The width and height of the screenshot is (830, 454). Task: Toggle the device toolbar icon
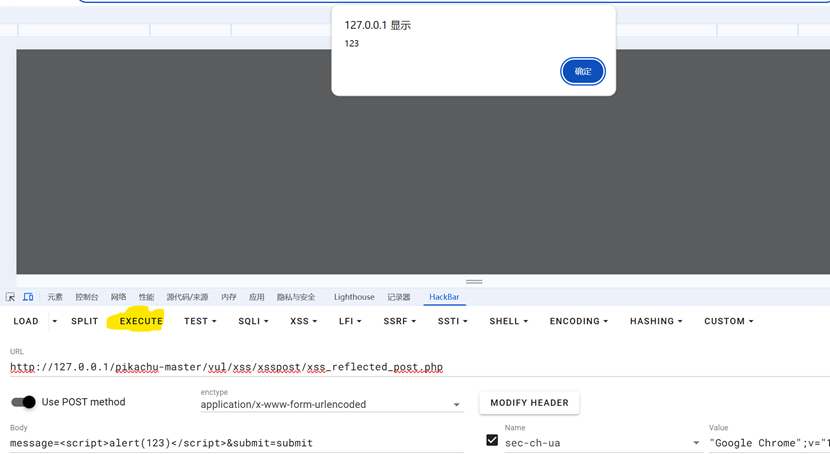28,297
